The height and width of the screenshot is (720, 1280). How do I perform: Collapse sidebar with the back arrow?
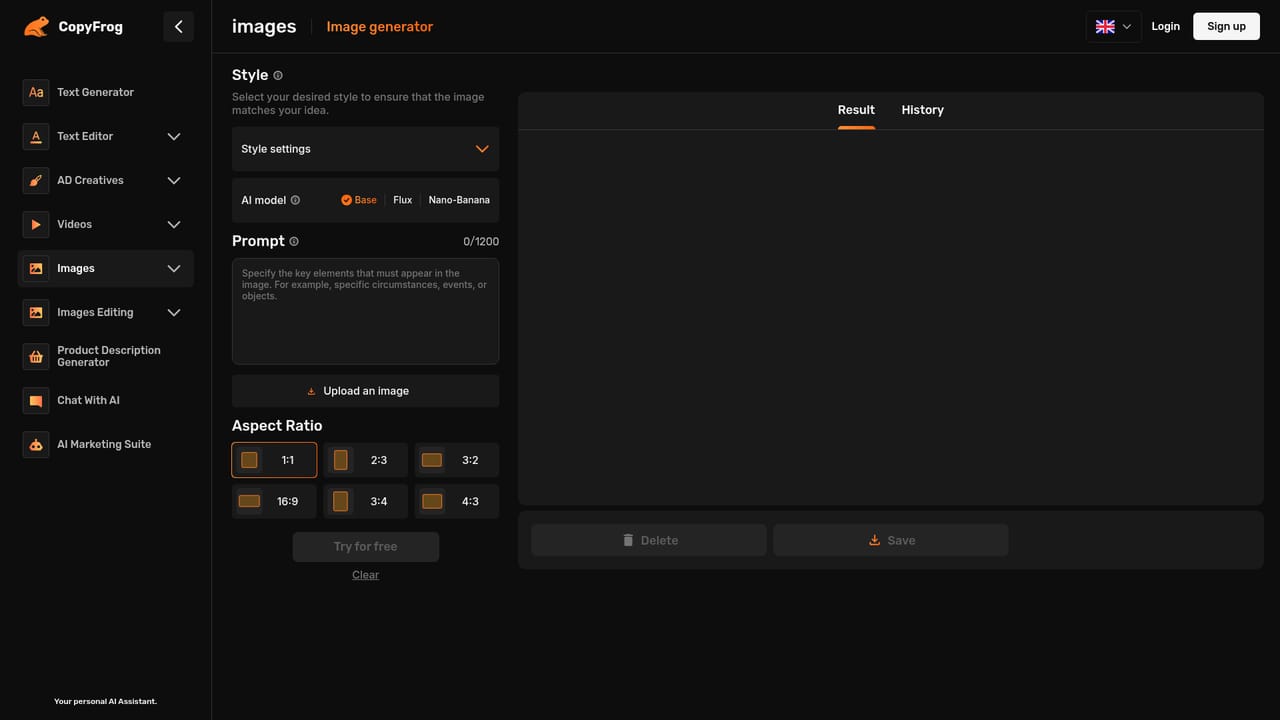click(179, 27)
